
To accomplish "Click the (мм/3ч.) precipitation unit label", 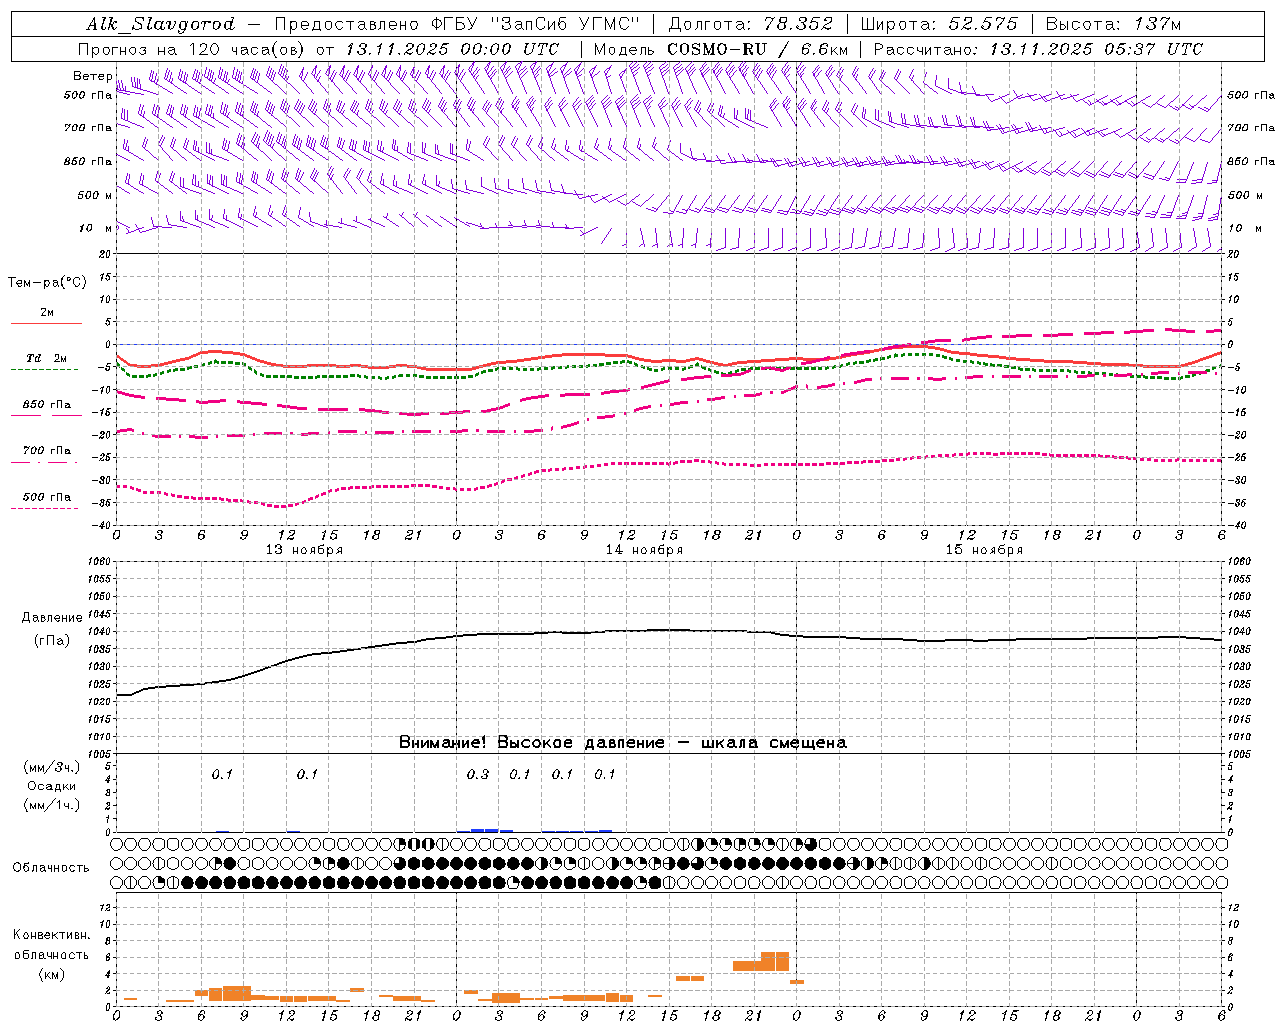I will 51,767.
